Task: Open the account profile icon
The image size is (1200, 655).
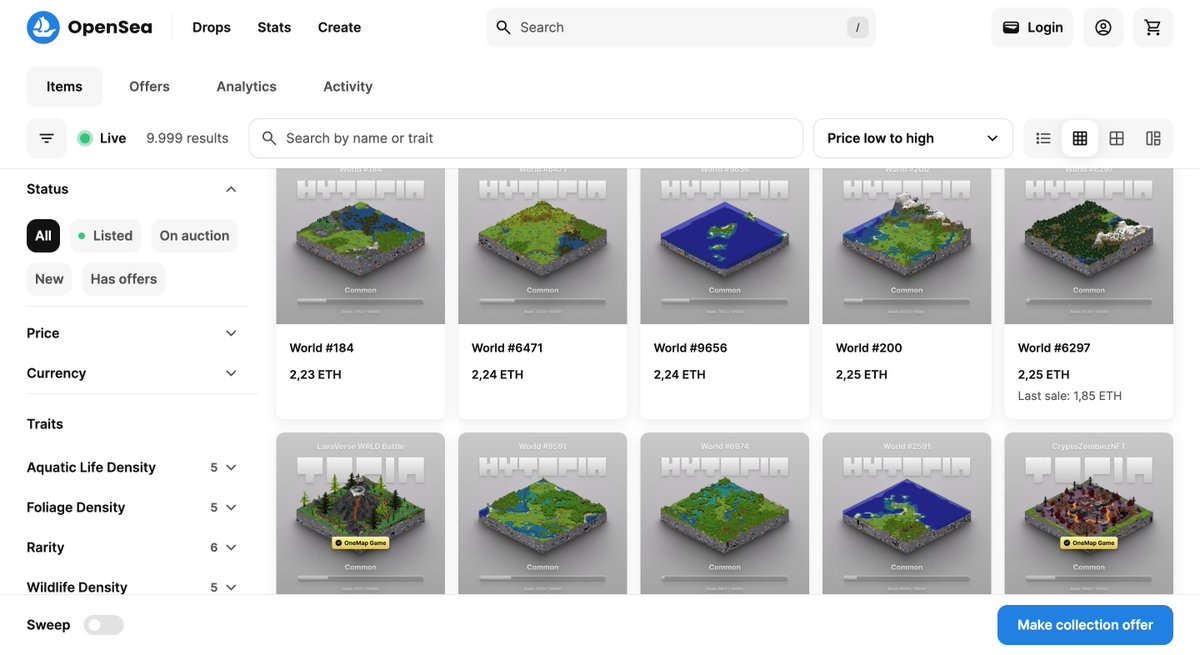Action: 1103,27
